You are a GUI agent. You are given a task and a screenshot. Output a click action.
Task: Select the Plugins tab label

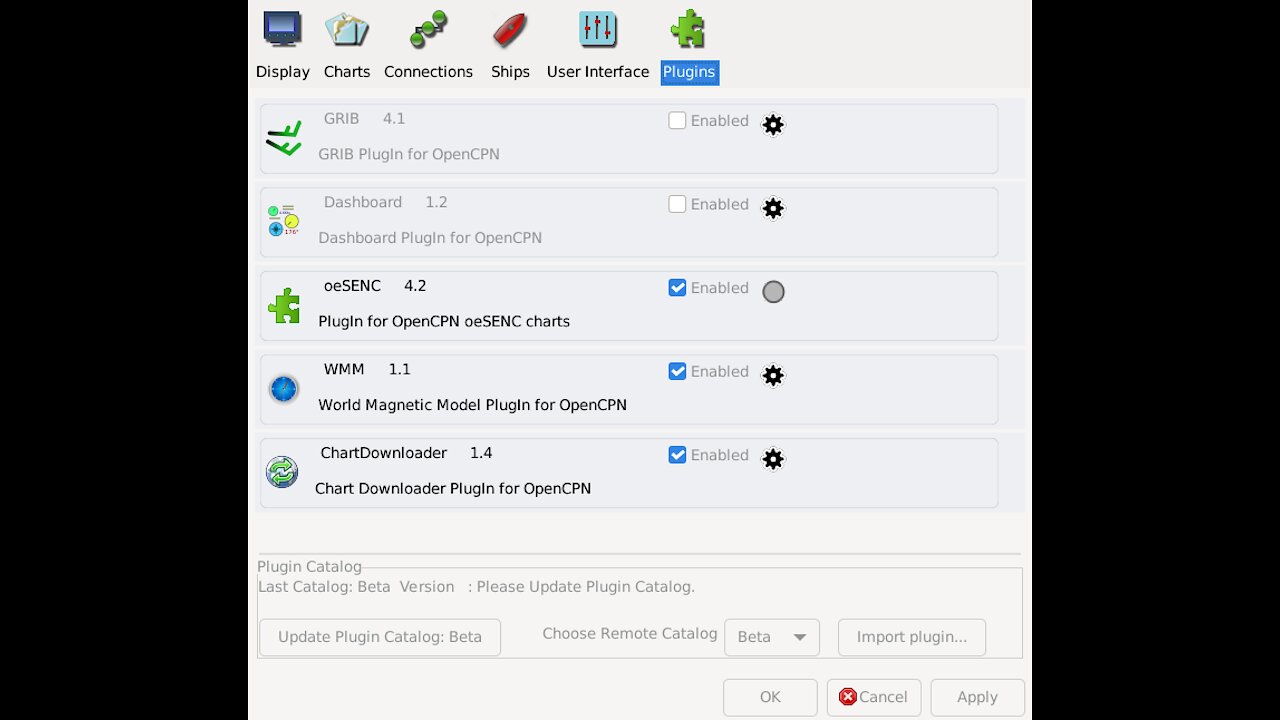point(689,72)
